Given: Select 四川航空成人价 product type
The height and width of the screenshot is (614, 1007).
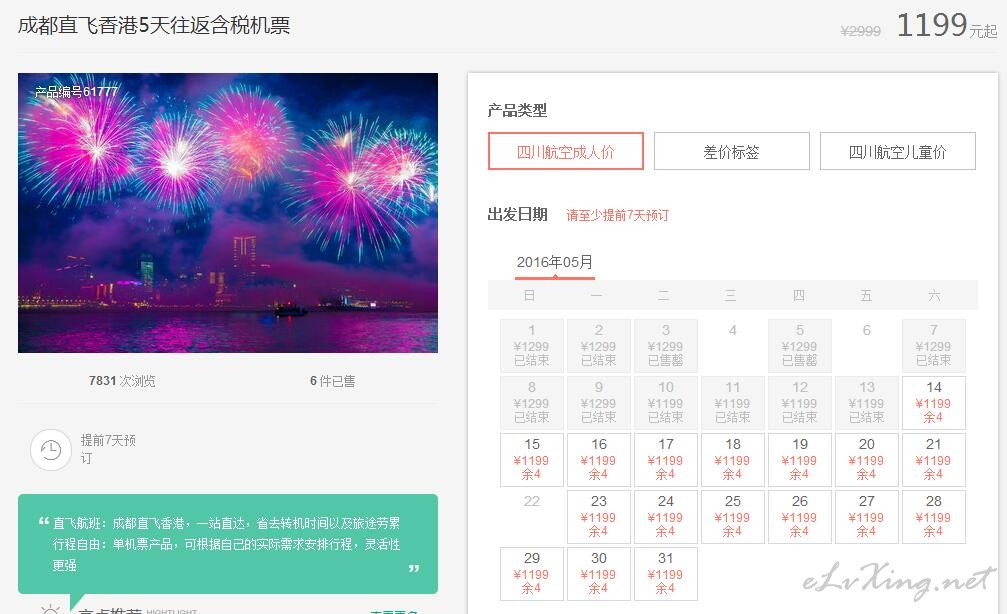Looking at the screenshot, I should 566,152.
